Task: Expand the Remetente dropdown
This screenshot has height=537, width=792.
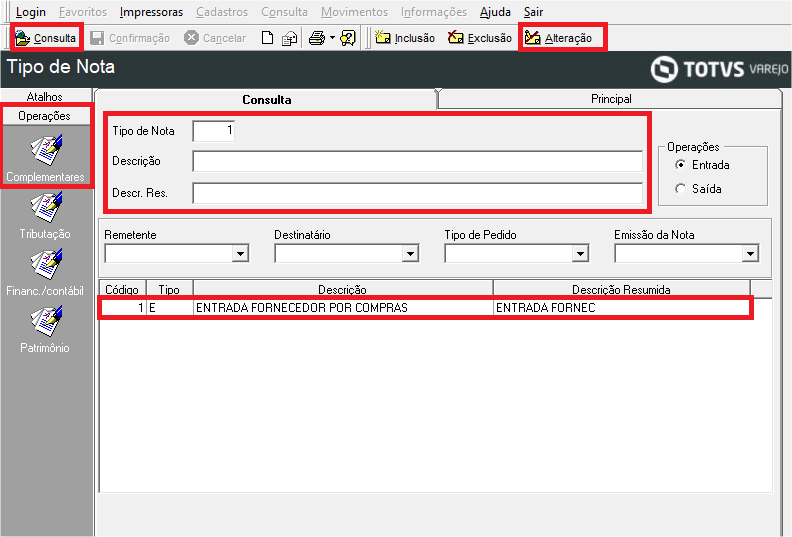Action: [x=240, y=253]
